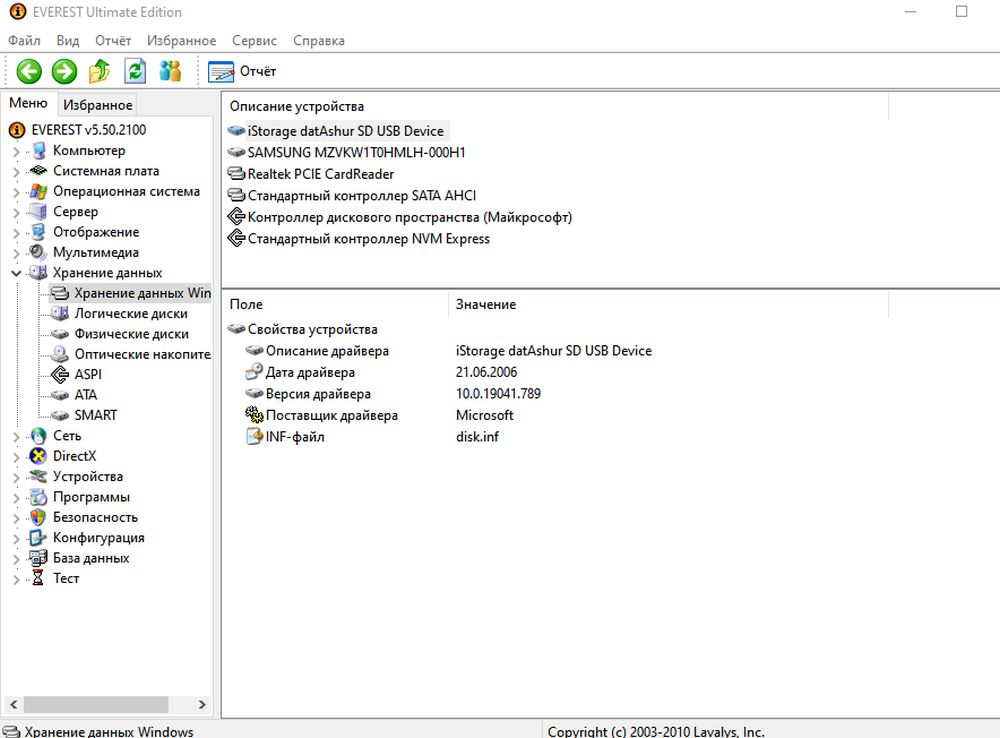
Task: Open the Сервис menu
Action: [254, 41]
